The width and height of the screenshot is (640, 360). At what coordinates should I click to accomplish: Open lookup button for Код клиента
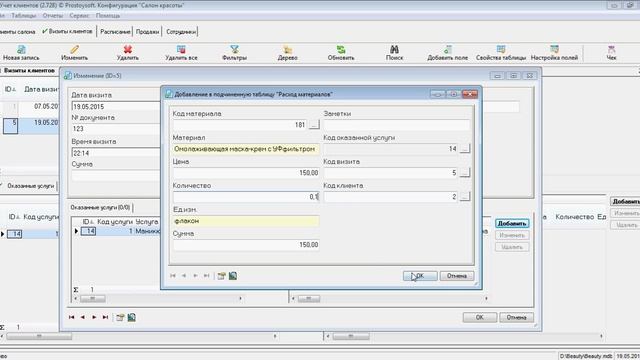point(464,197)
